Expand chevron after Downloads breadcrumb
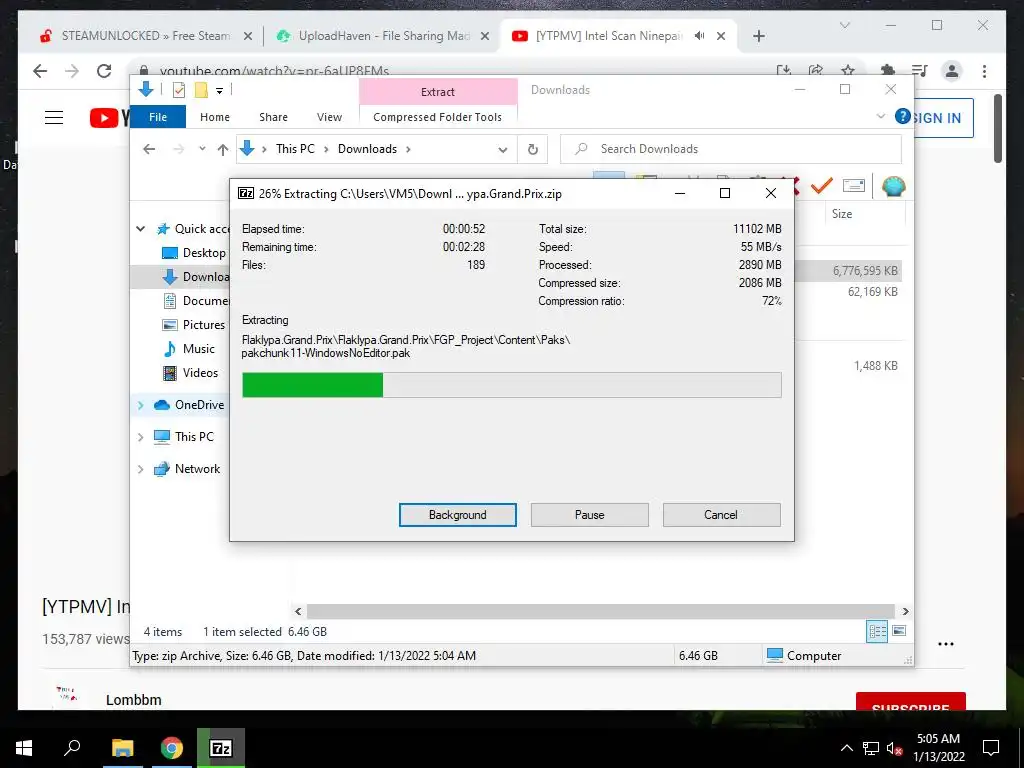Screen dimensions: 1024x768 [x=408, y=150]
